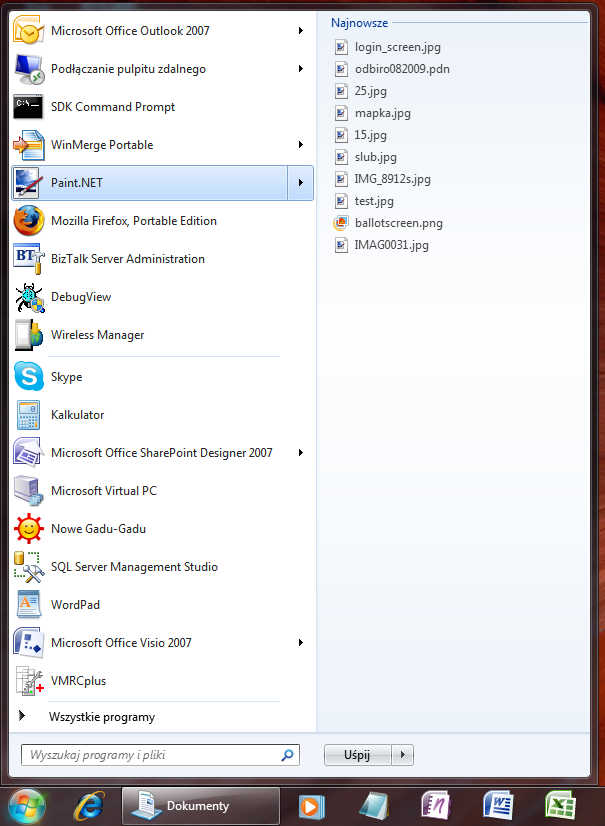The image size is (605, 826).
Task: Click the Nowe Gadu-Gadu label
Action: pos(99,529)
